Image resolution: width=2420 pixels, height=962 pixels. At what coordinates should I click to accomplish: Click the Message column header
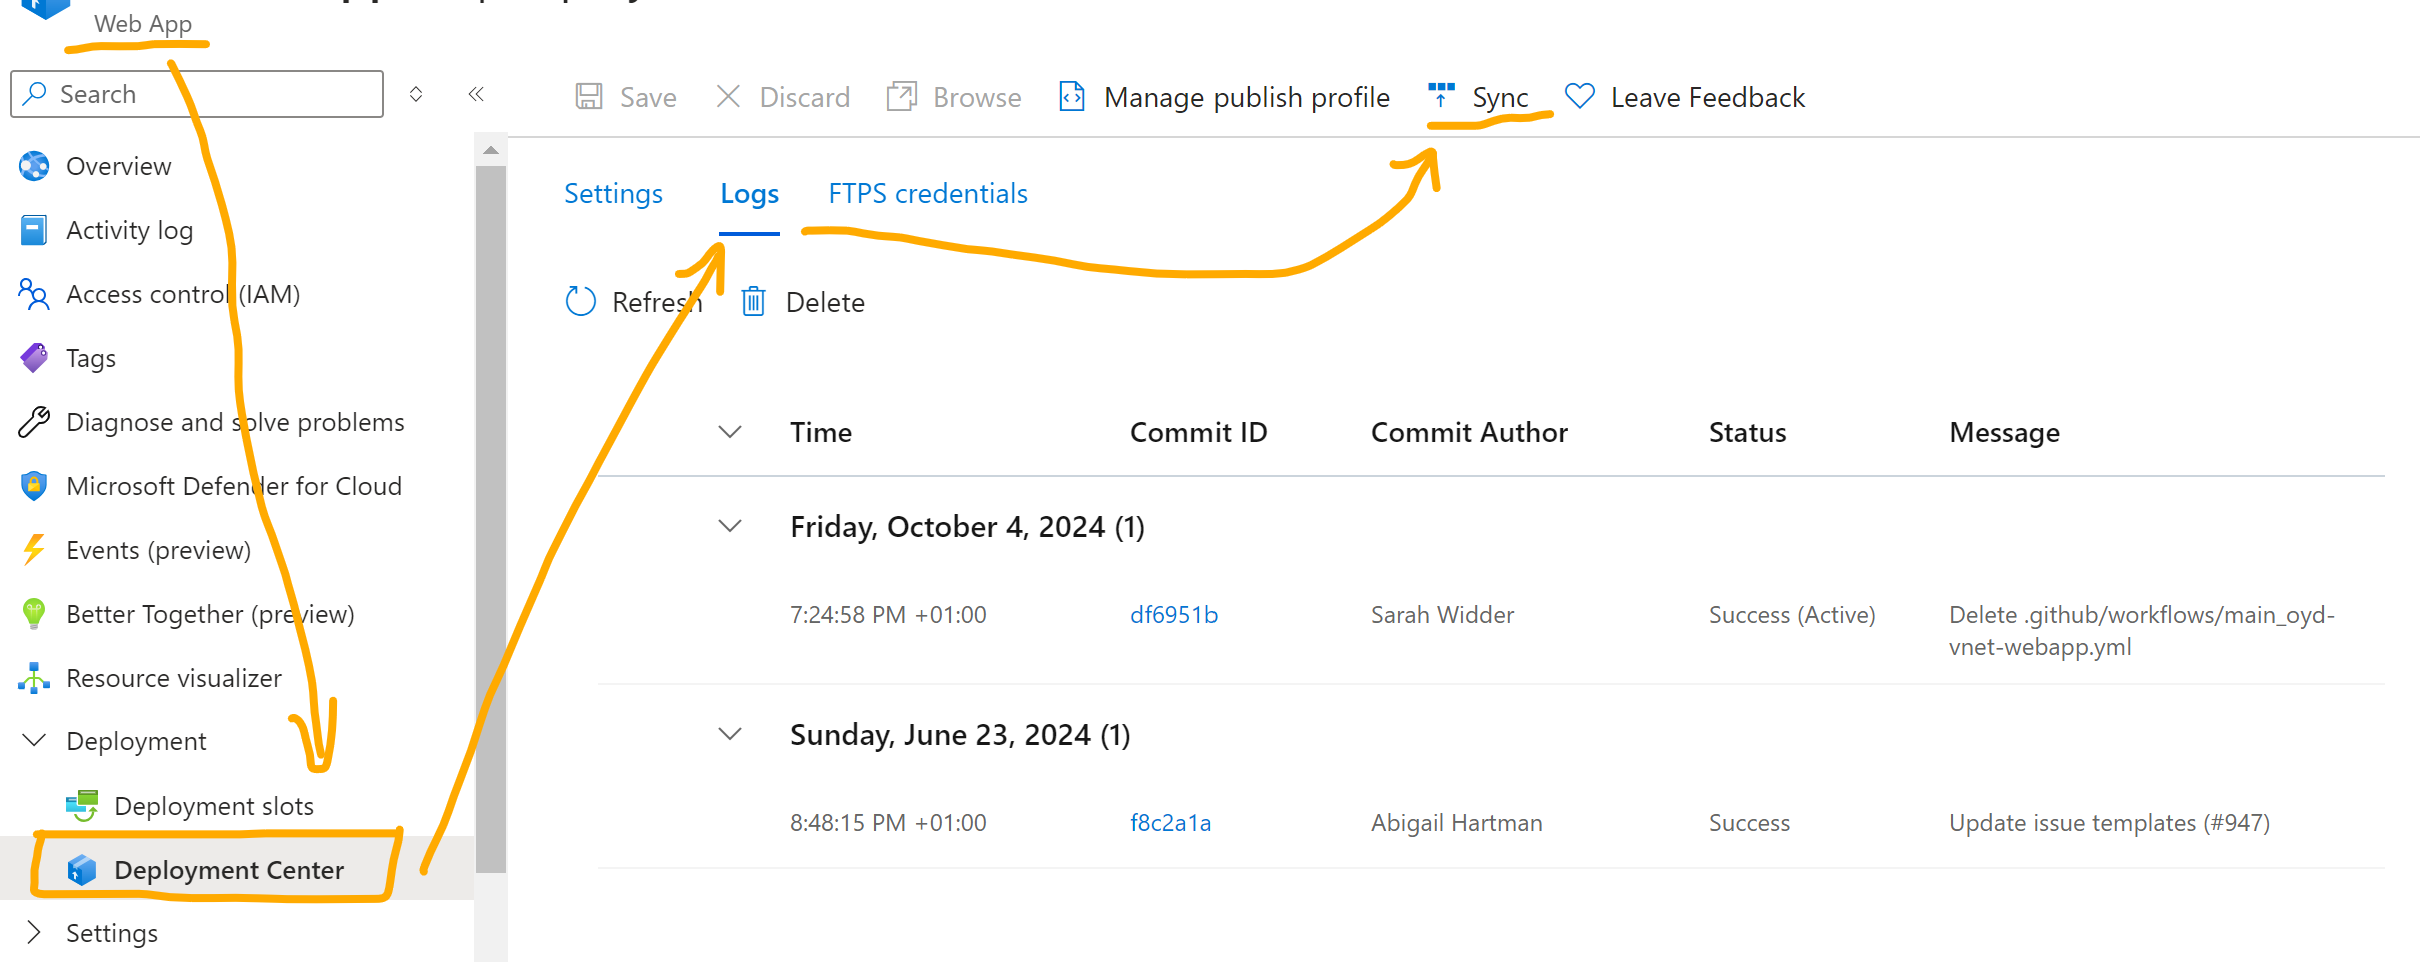pos(2004,432)
